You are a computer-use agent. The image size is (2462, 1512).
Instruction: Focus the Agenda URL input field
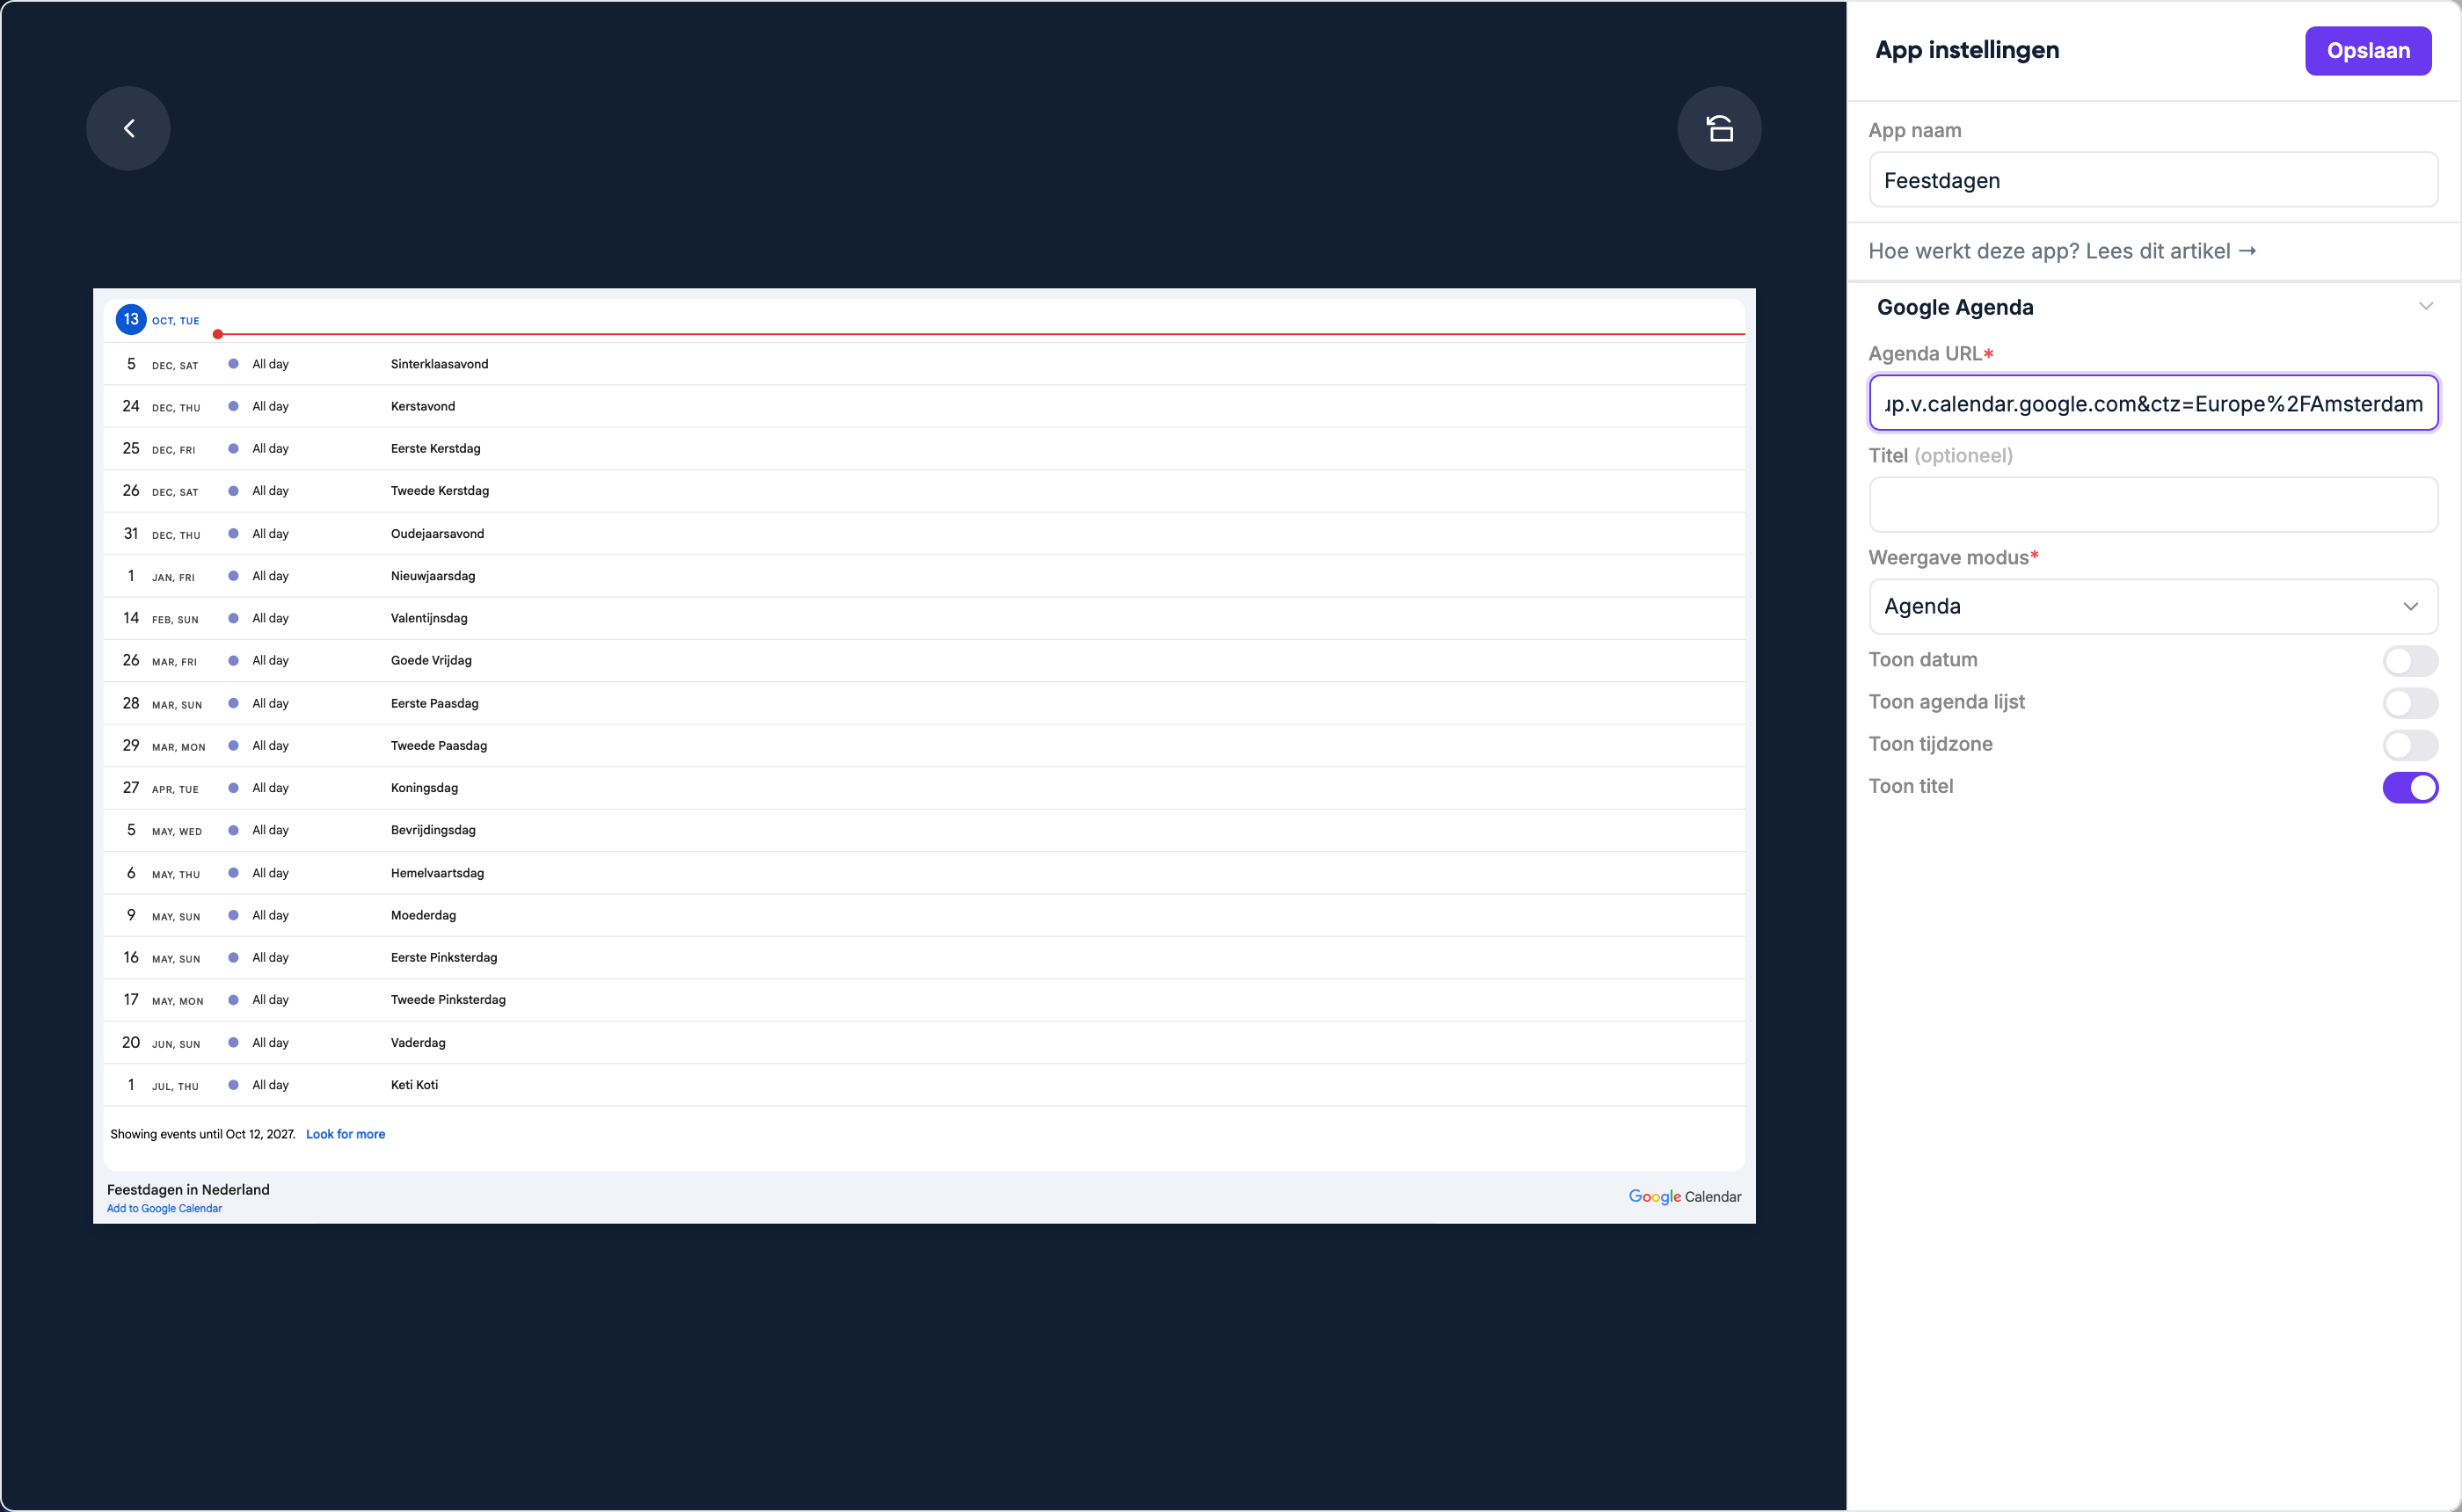pos(2153,403)
